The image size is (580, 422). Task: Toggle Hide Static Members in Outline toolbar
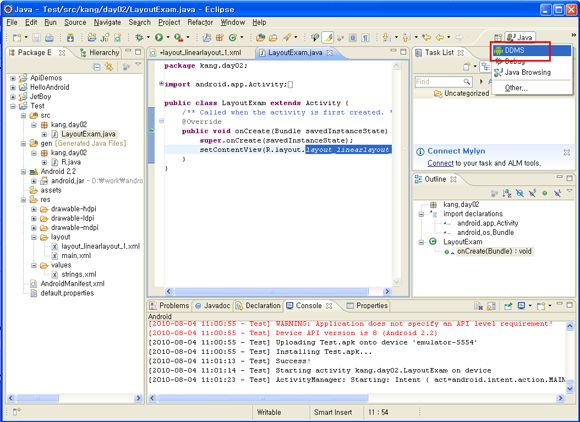532,193
